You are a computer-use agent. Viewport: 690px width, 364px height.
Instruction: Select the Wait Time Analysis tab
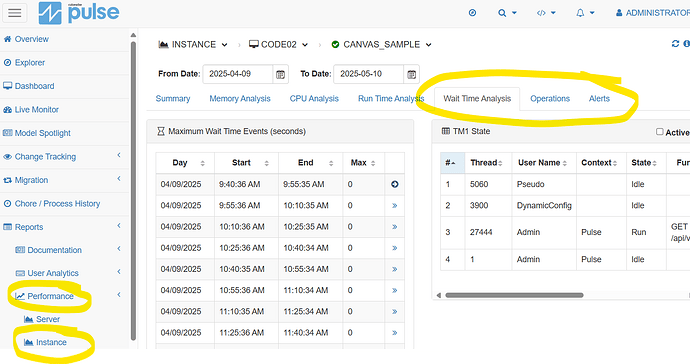tap(477, 99)
